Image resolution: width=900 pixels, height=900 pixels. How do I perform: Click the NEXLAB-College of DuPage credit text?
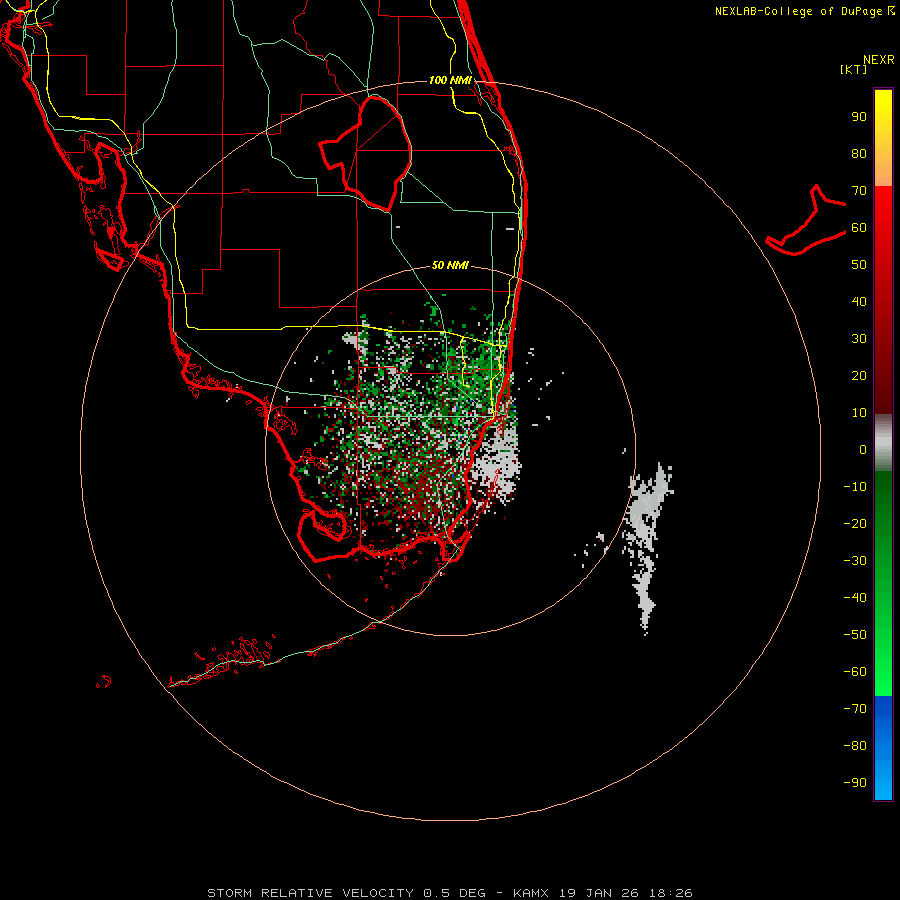point(798,11)
